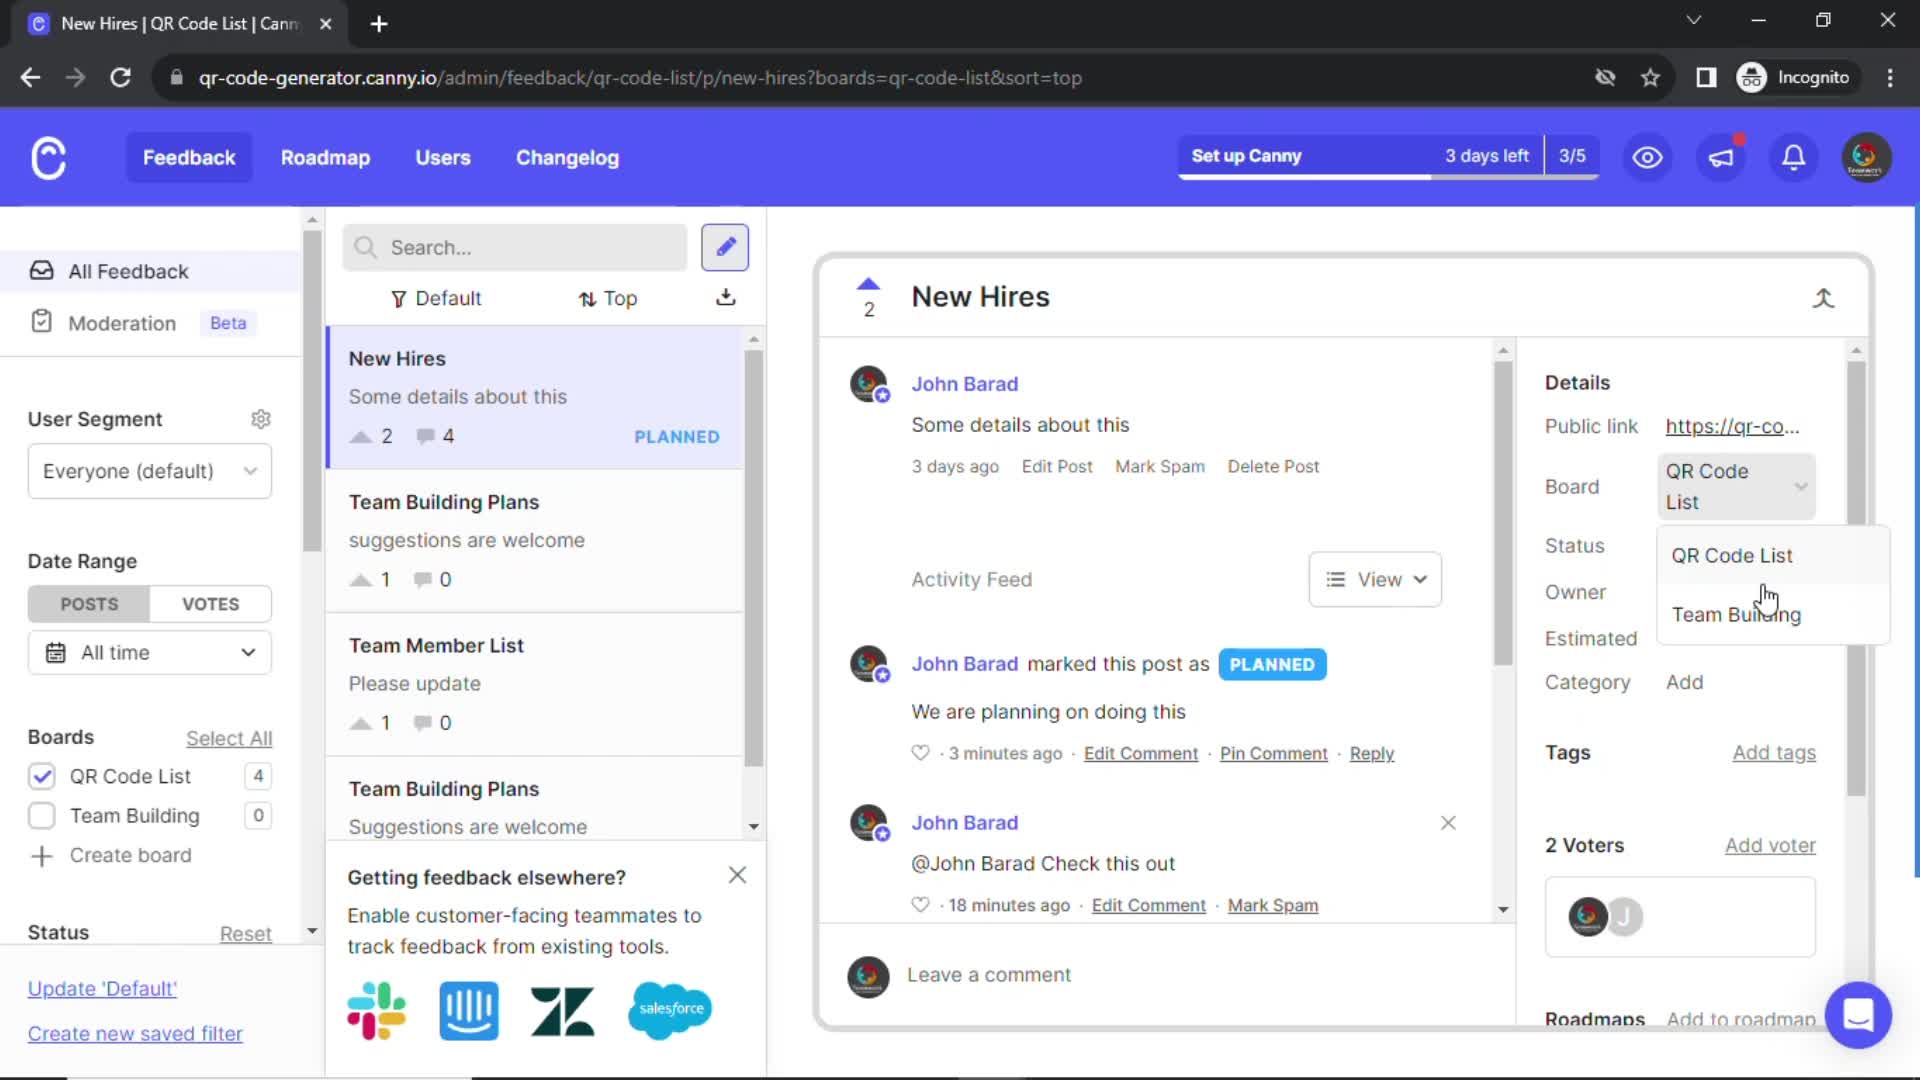The height and width of the screenshot is (1080, 1920).
Task: Click the bookmark icon in top nav
Action: [1652, 76]
